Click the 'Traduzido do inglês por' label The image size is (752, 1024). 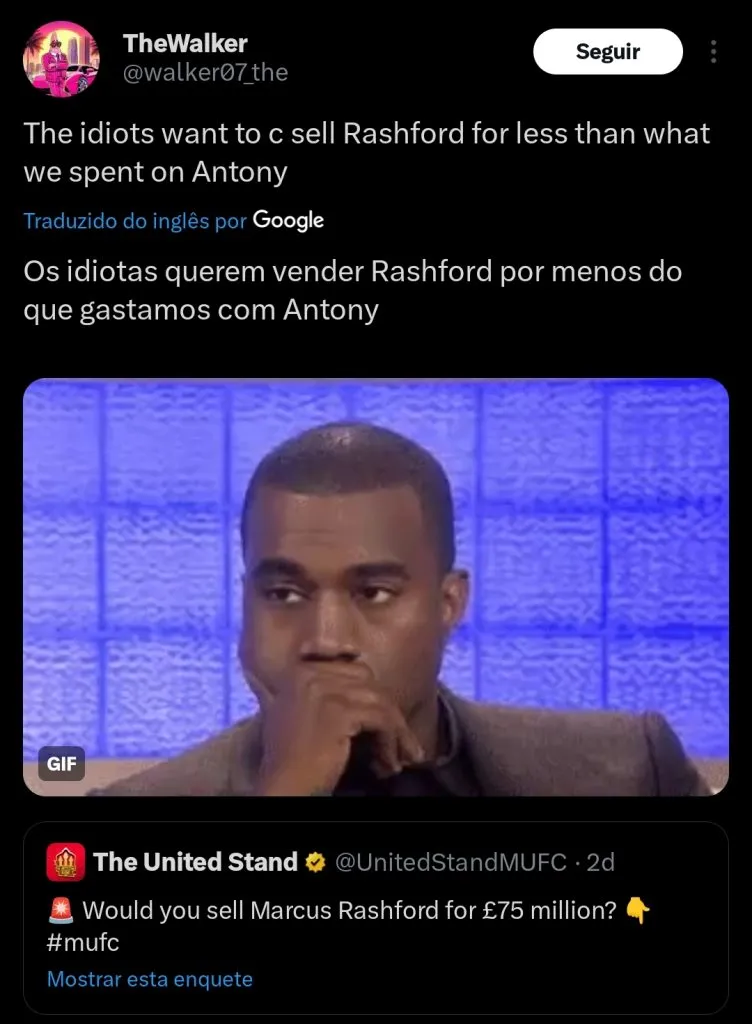pyautogui.click(x=135, y=221)
